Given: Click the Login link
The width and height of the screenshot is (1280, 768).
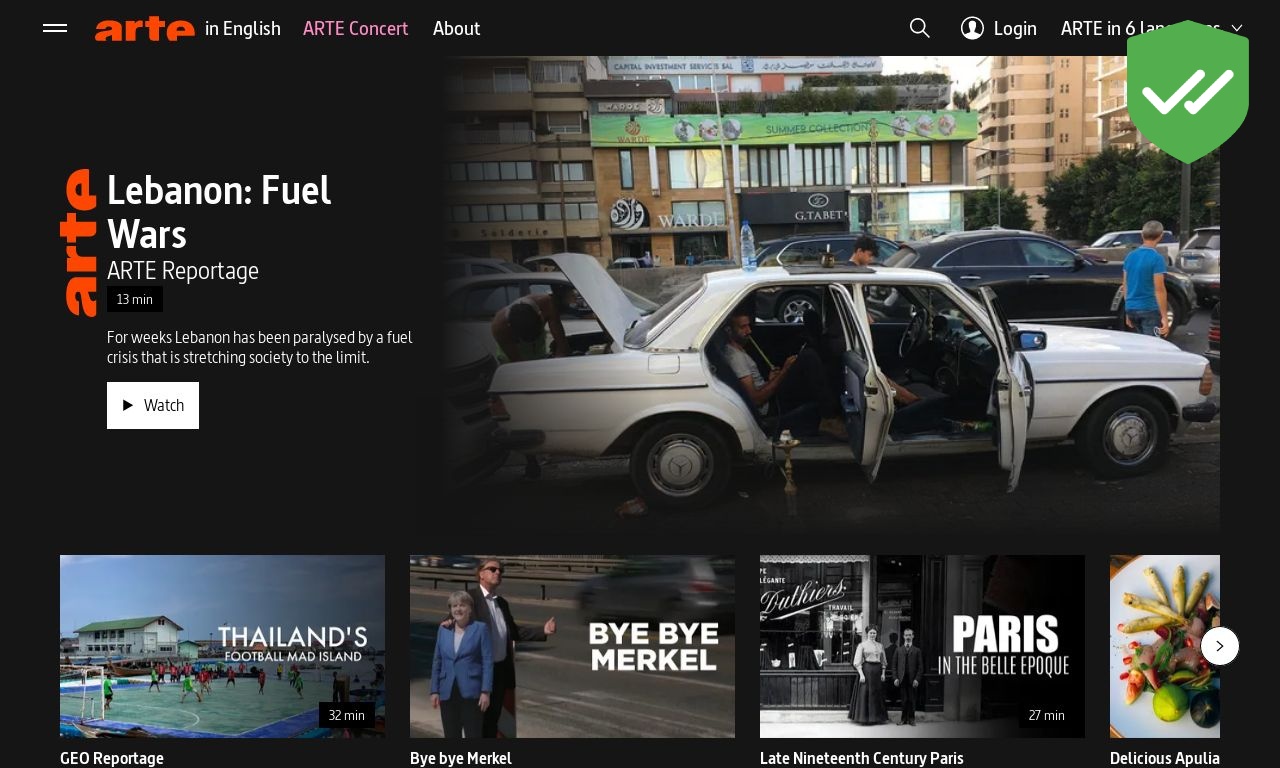Looking at the screenshot, I should pos(1015,28).
